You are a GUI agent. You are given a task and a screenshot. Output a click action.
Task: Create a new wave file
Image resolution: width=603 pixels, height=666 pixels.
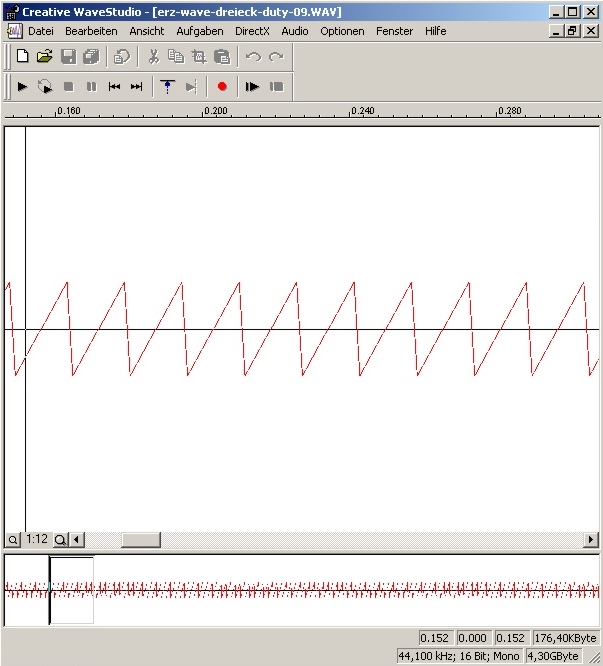[23, 56]
